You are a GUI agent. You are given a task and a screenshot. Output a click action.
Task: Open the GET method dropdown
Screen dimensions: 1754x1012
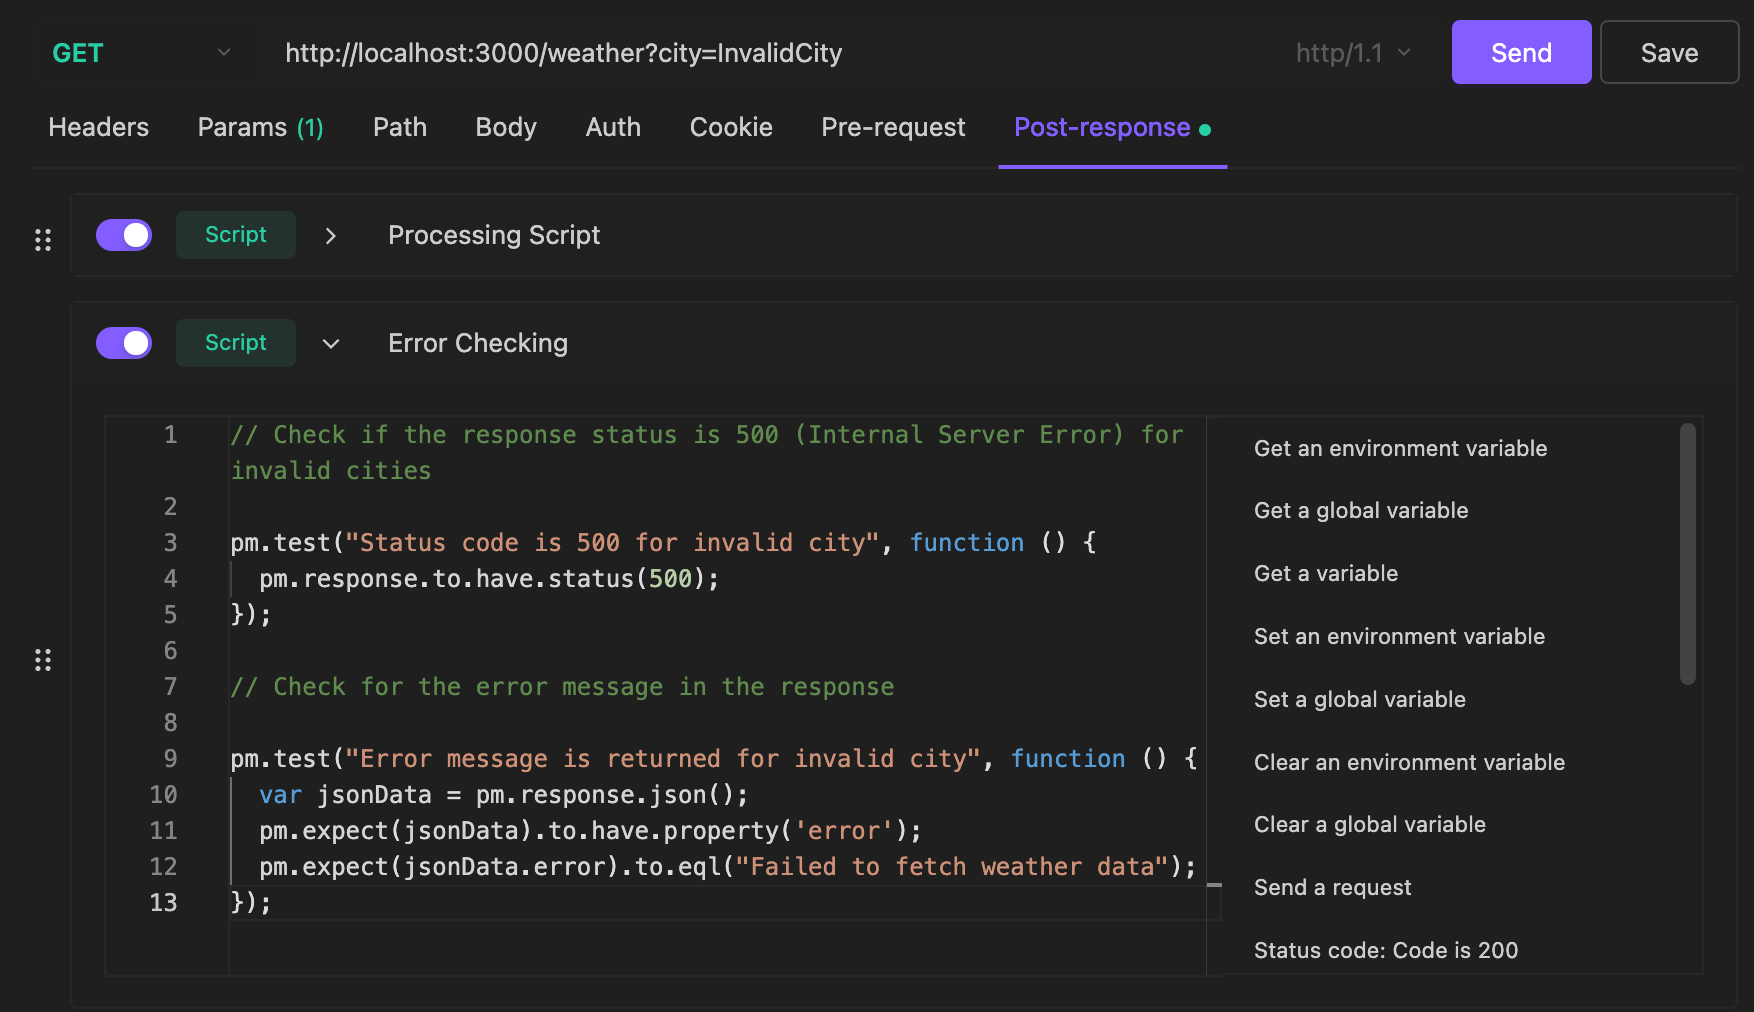pos(141,53)
